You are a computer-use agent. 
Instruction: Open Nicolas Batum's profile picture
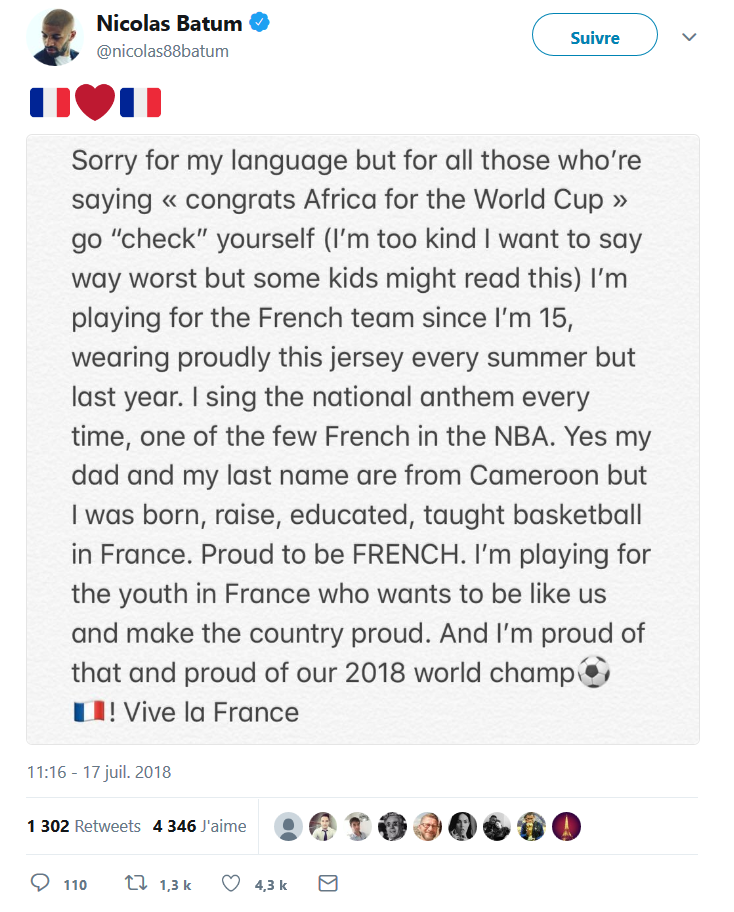click(x=53, y=36)
